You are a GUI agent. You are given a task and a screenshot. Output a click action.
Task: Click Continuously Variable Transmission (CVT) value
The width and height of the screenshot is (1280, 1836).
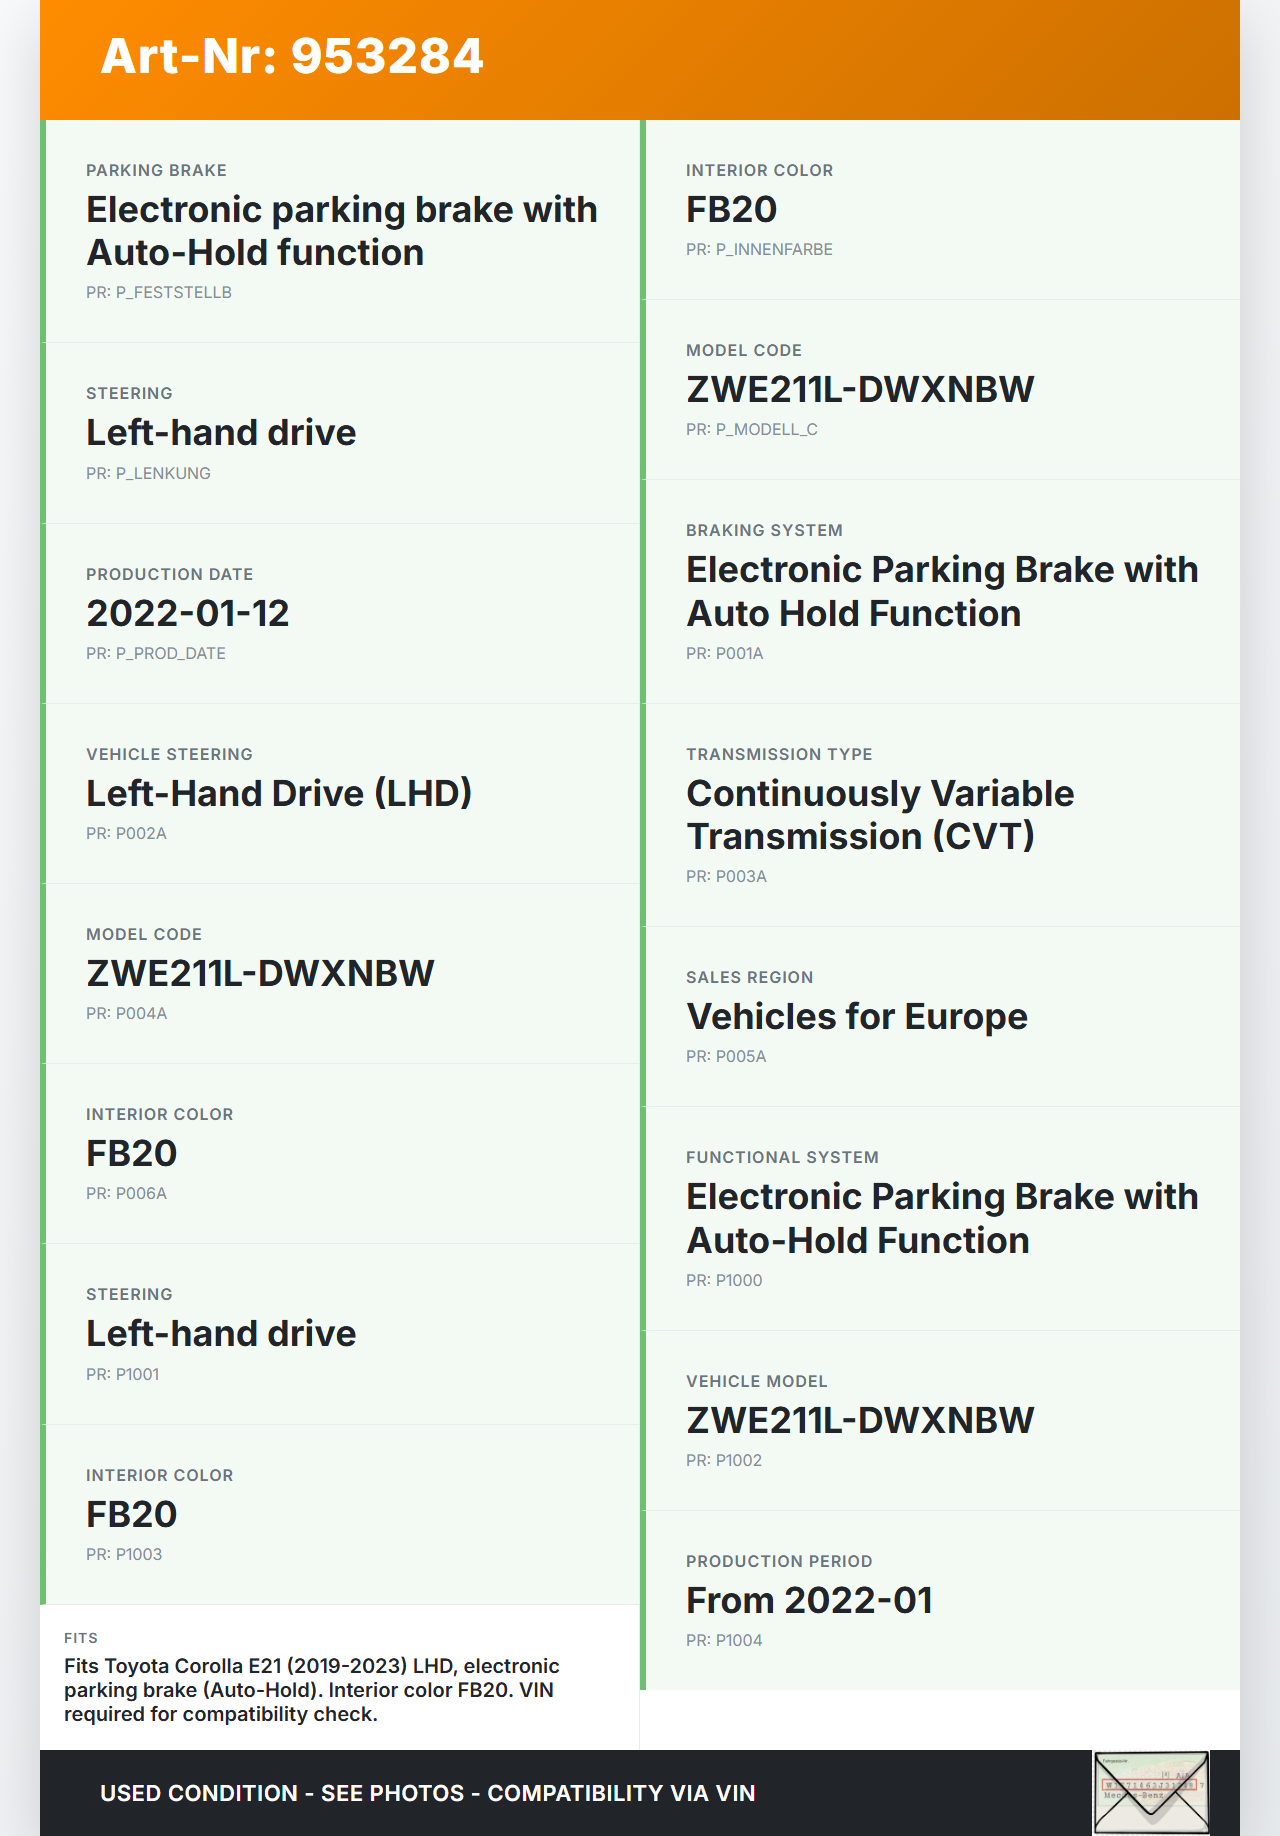[880, 815]
